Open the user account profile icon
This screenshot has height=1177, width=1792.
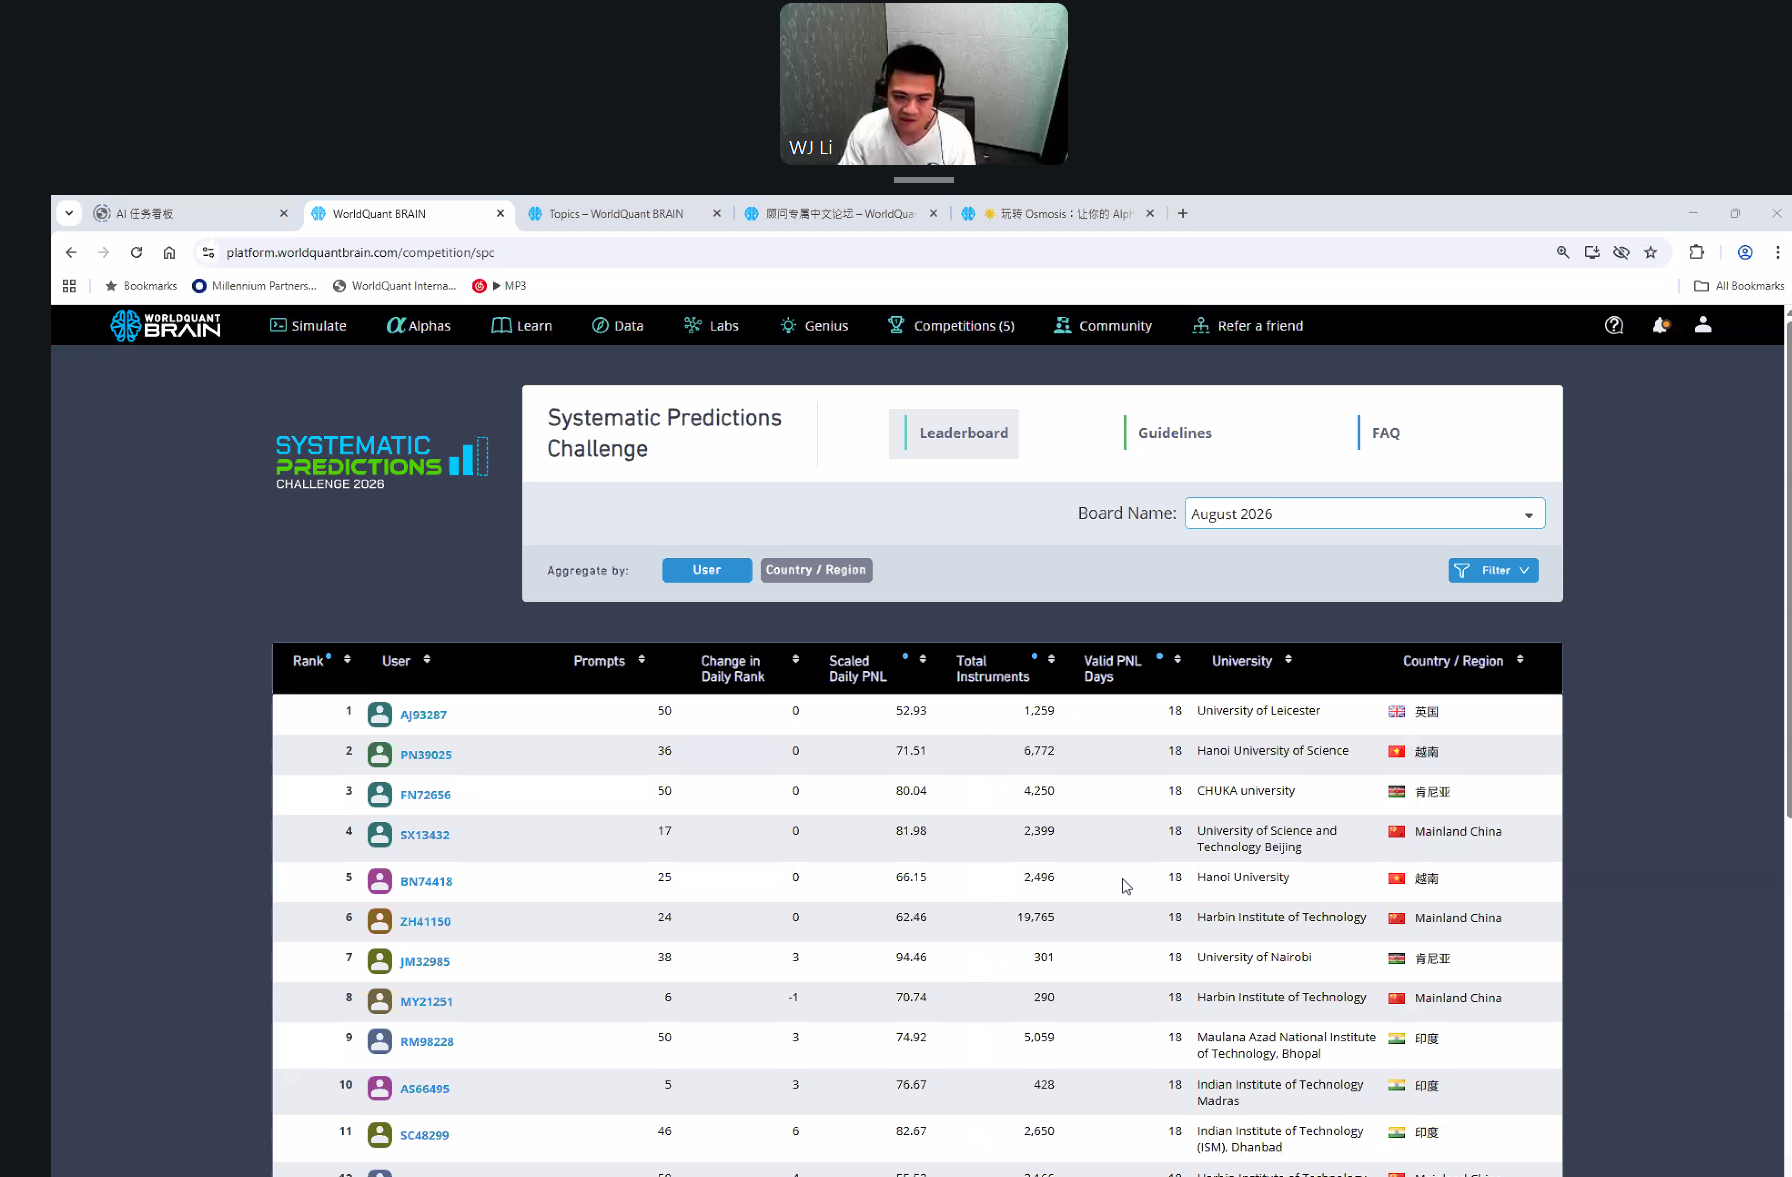coord(1703,325)
